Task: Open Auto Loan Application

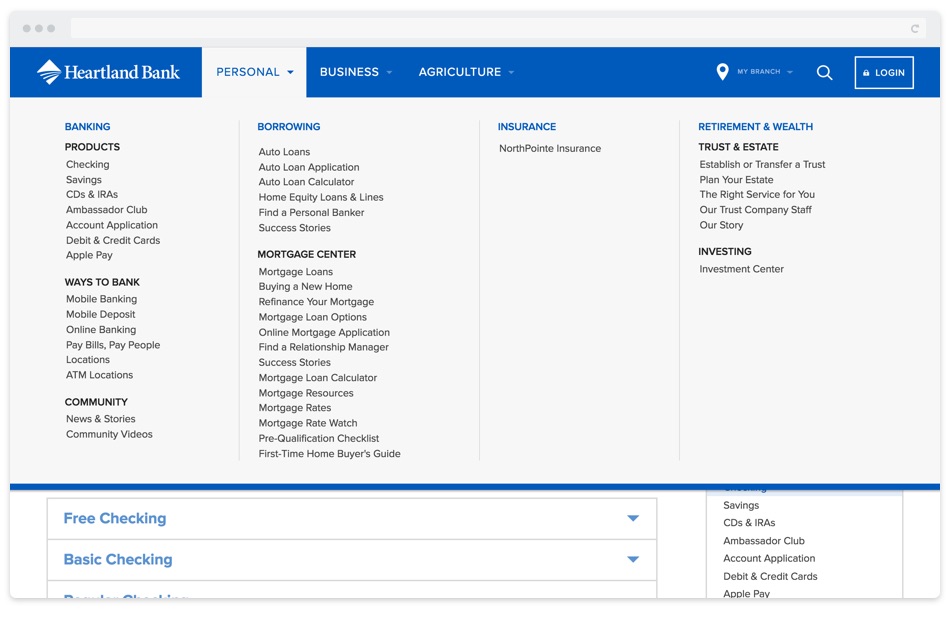Action: (309, 167)
